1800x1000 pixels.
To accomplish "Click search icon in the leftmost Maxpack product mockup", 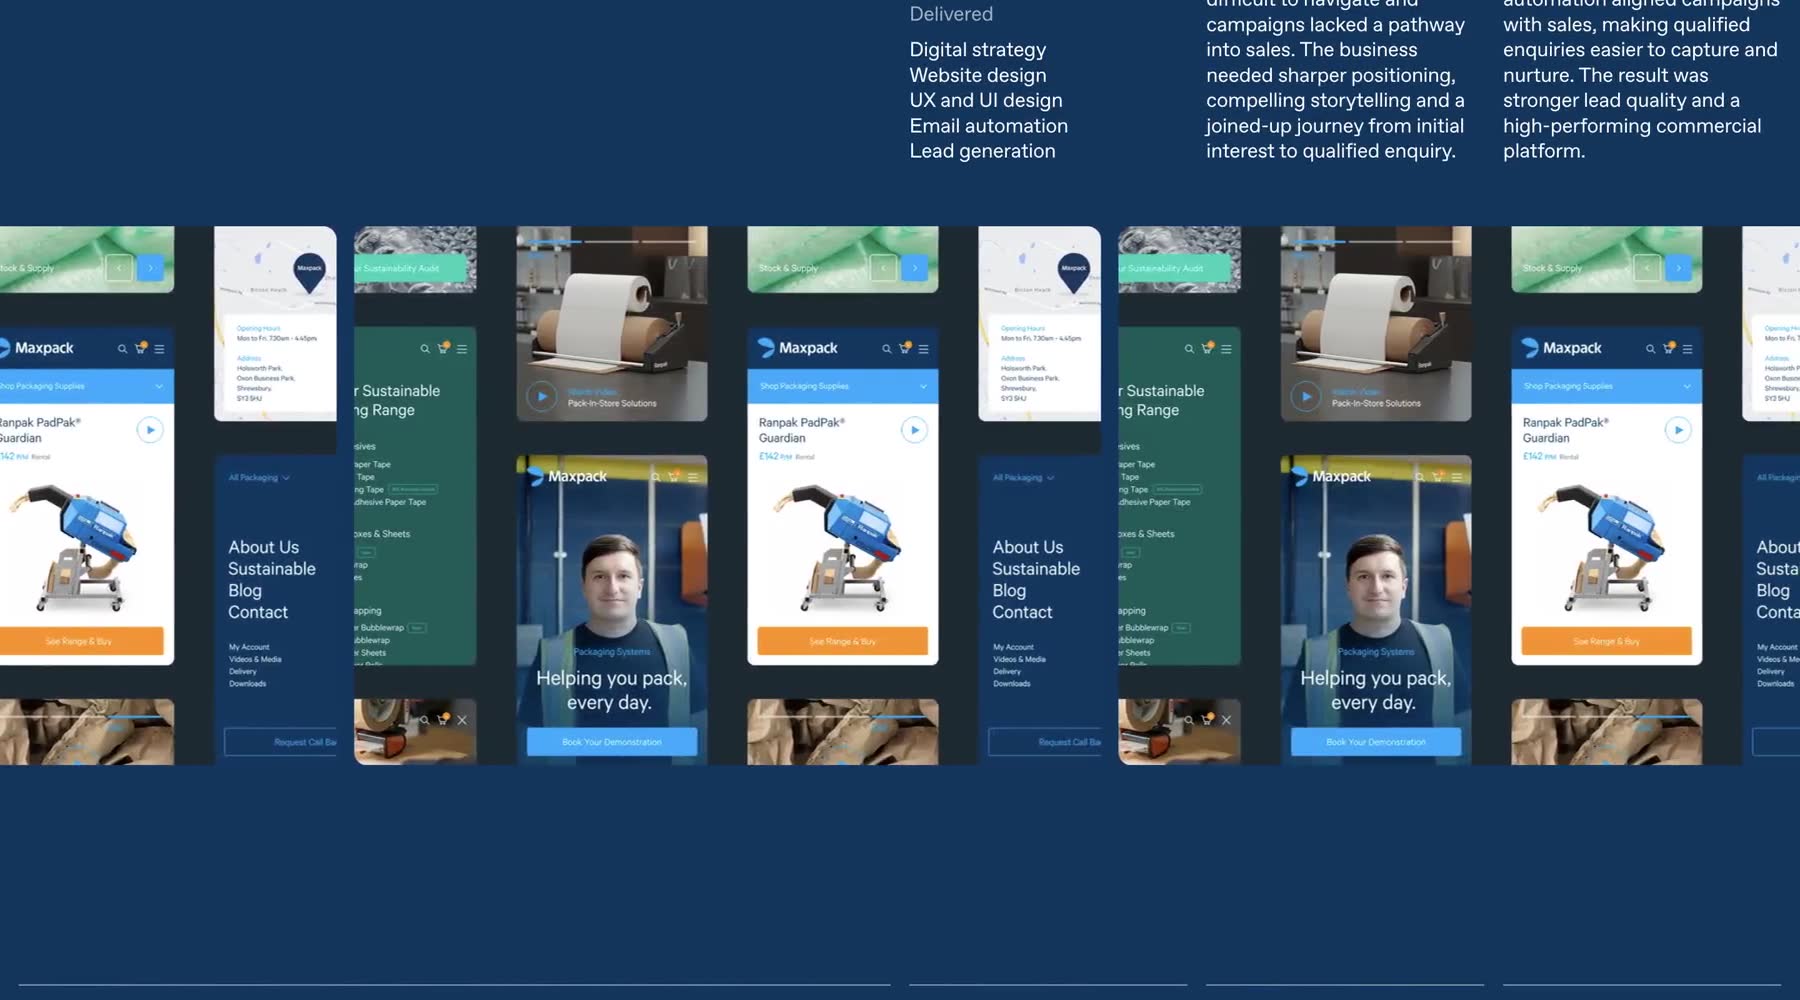I will [122, 349].
